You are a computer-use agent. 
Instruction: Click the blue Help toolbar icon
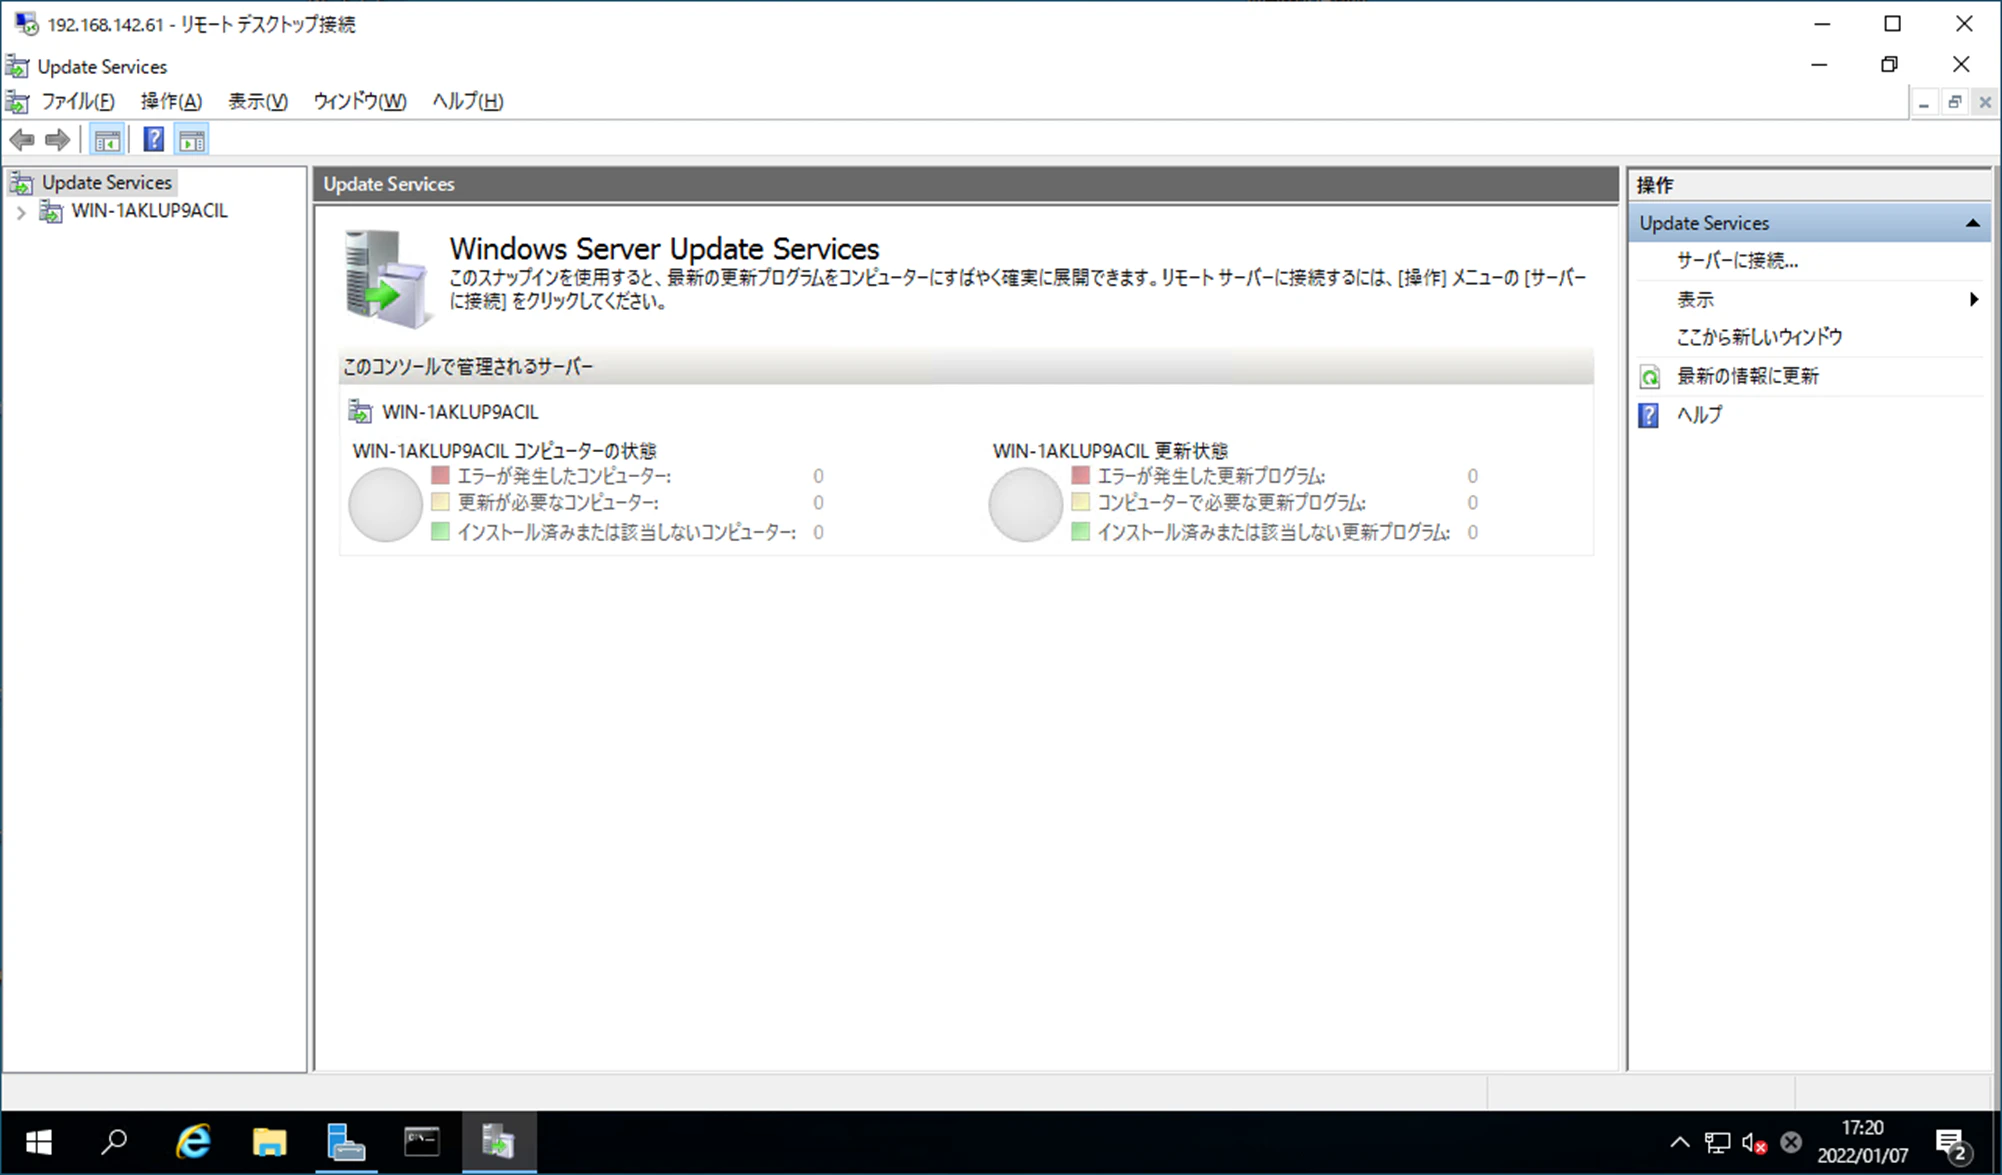point(154,140)
